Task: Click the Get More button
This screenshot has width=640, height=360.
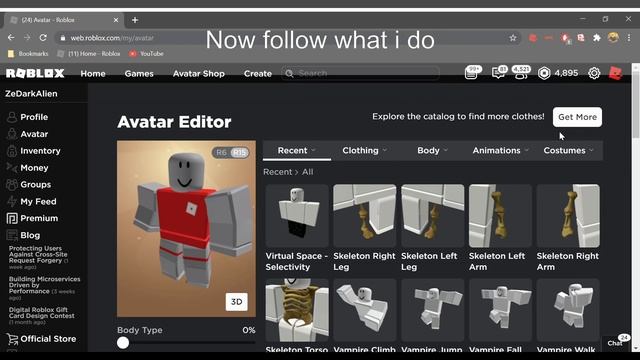Action: (577, 117)
